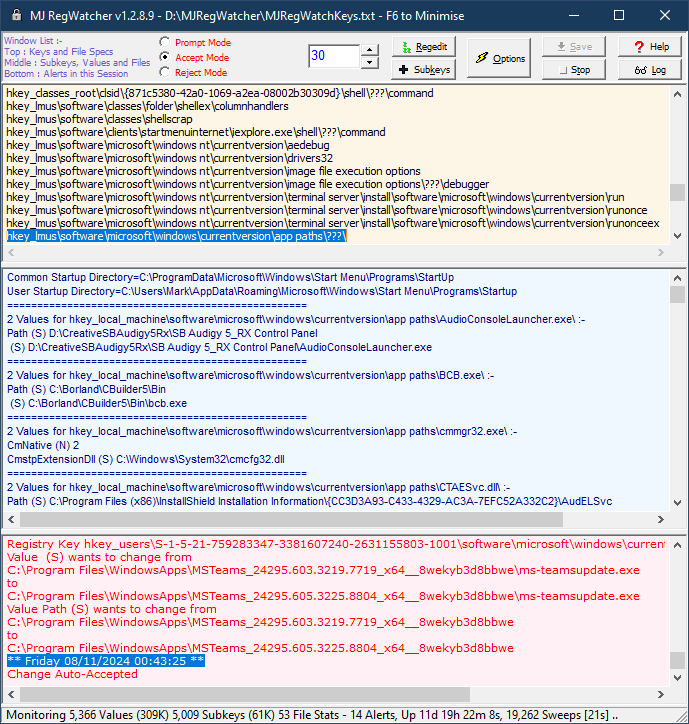Select the classes\shellscrap key row

coord(99,119)
